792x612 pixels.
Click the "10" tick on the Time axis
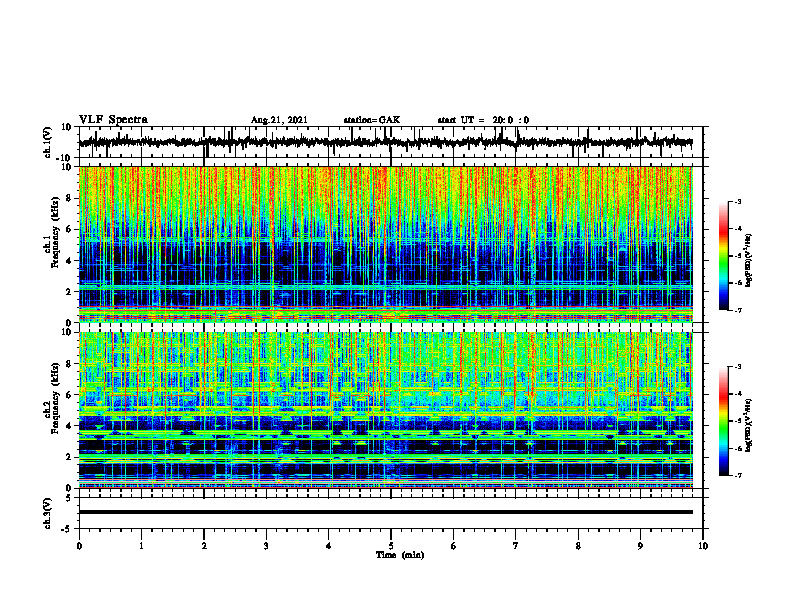(x=703, y=546)
